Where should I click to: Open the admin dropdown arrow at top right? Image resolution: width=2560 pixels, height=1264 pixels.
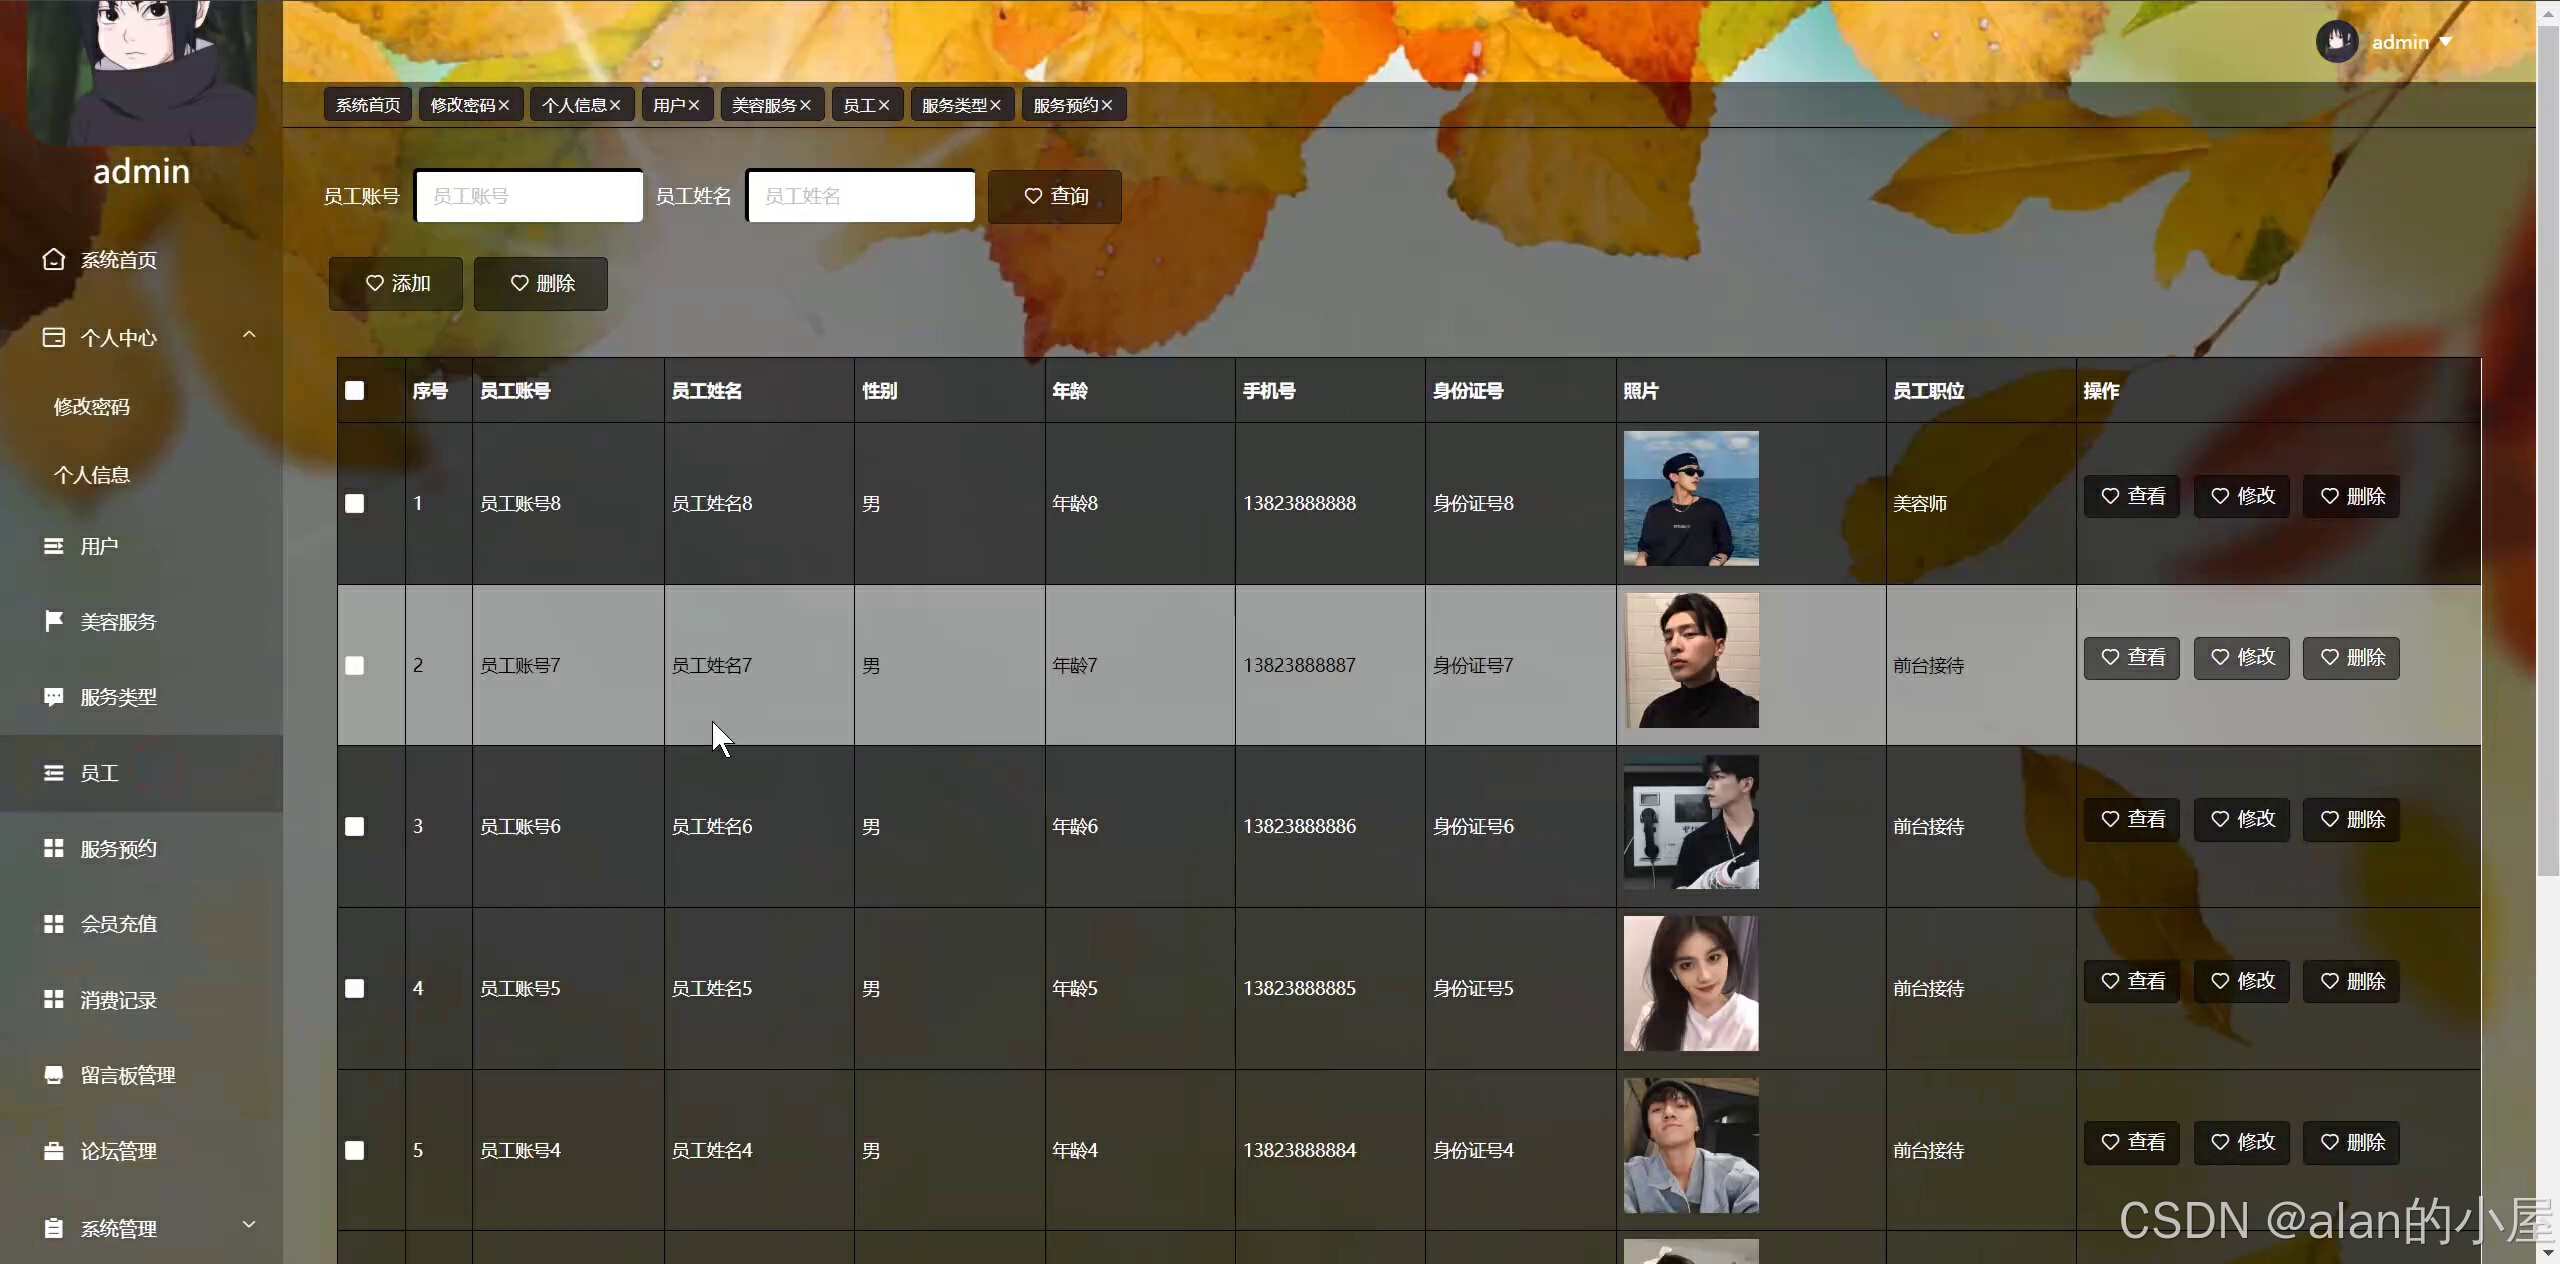(2446, 42)
